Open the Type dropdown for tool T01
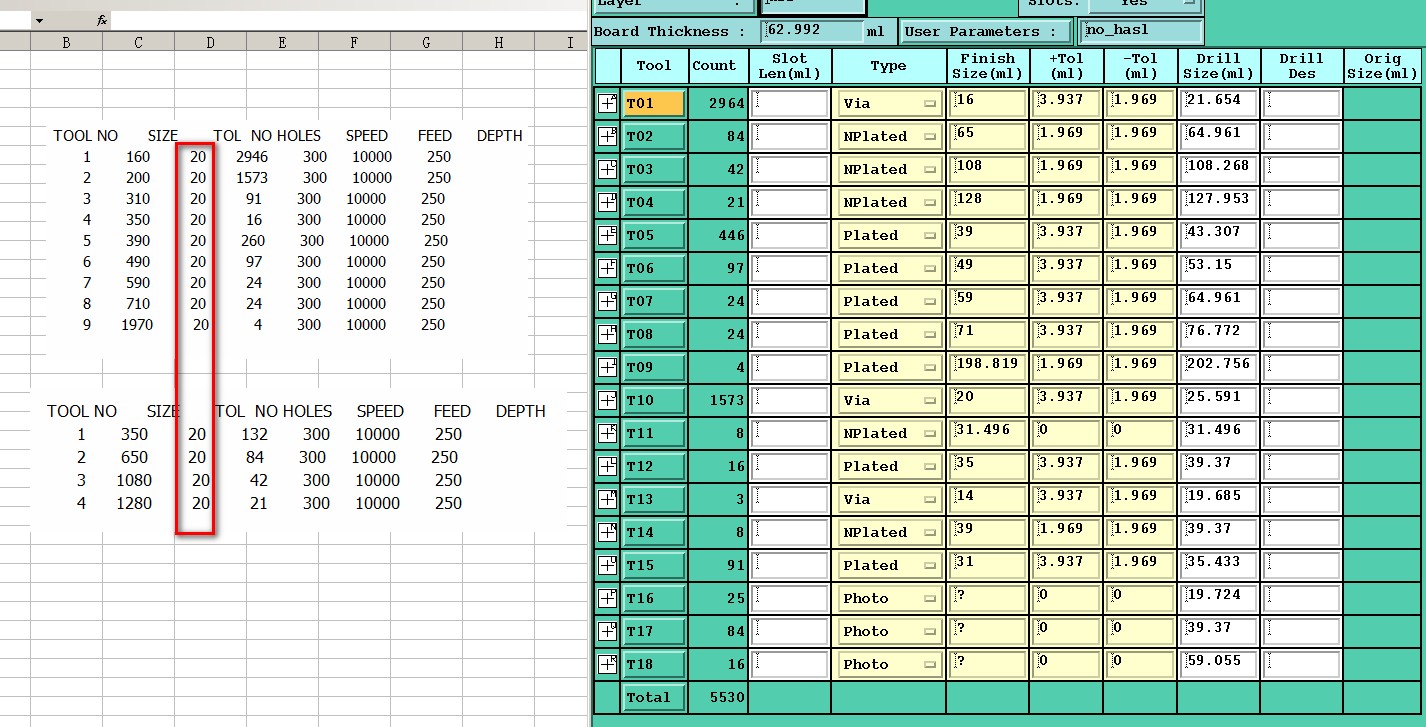The height and width of the screenshot is (727, 1426). tap(890, 103)
